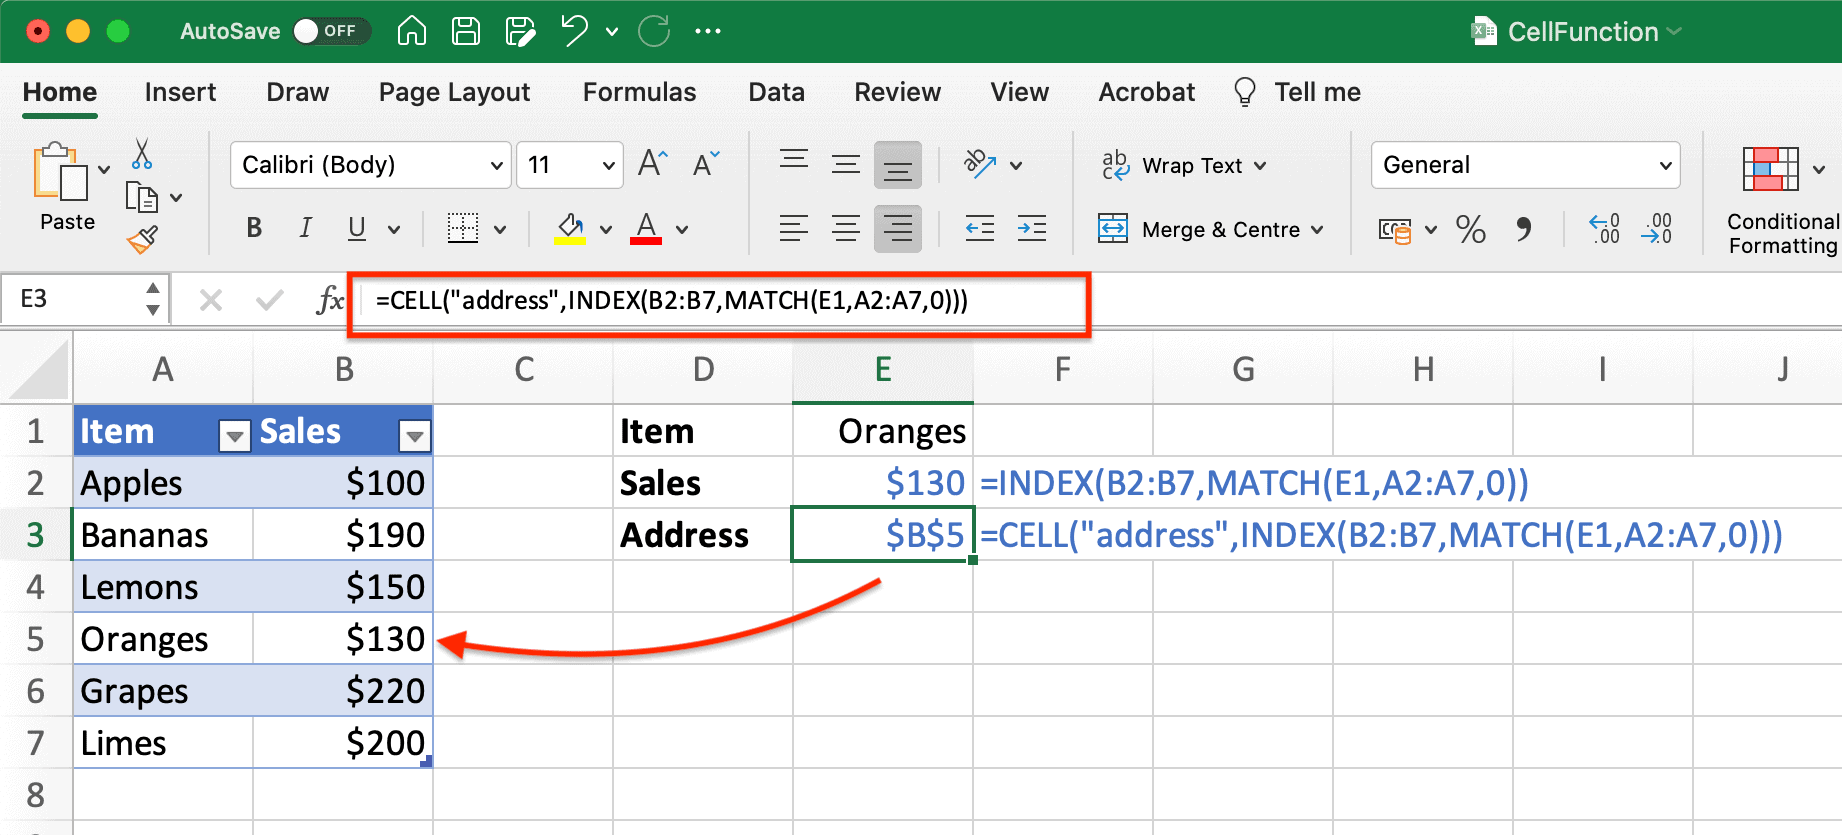This screenshot has height=835, width=1842.
Task: Open the Data tab
Action: coord(776,92)
